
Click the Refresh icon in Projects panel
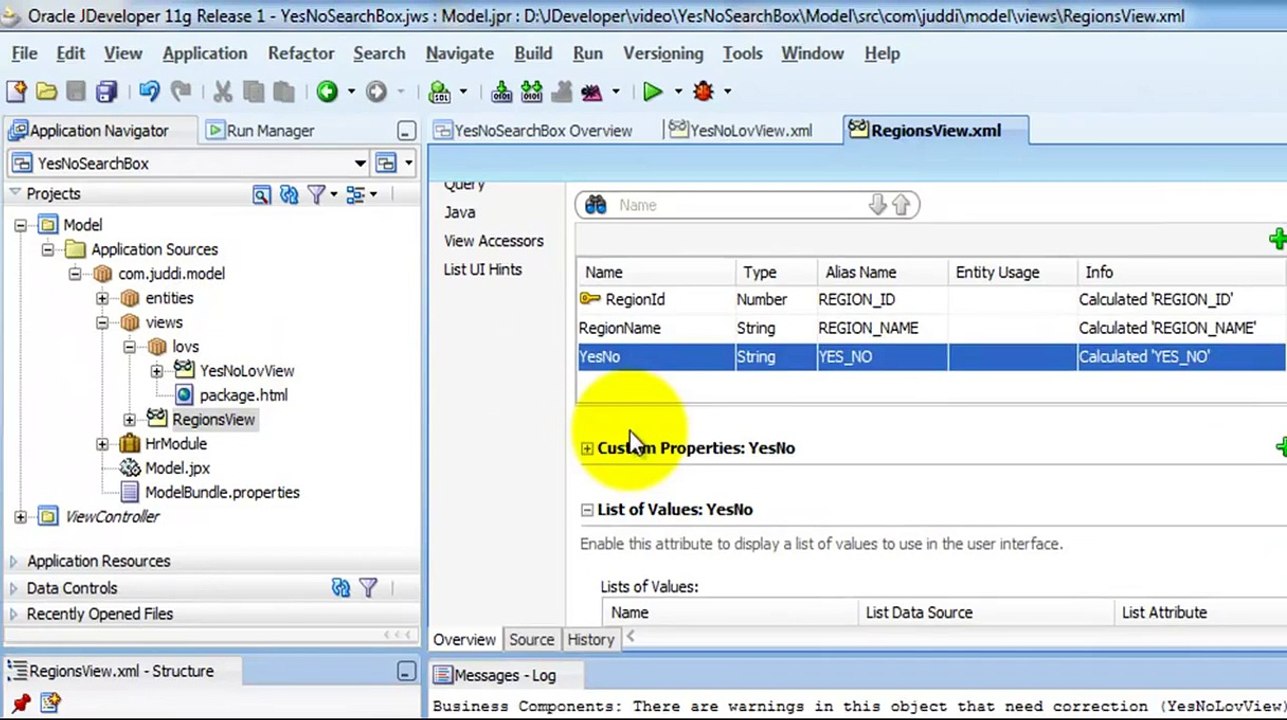(x=289, y=195)
